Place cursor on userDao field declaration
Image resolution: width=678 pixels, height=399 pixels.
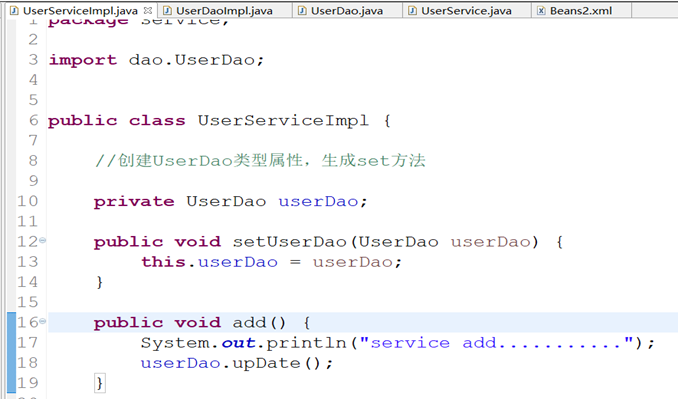[318, 201]
